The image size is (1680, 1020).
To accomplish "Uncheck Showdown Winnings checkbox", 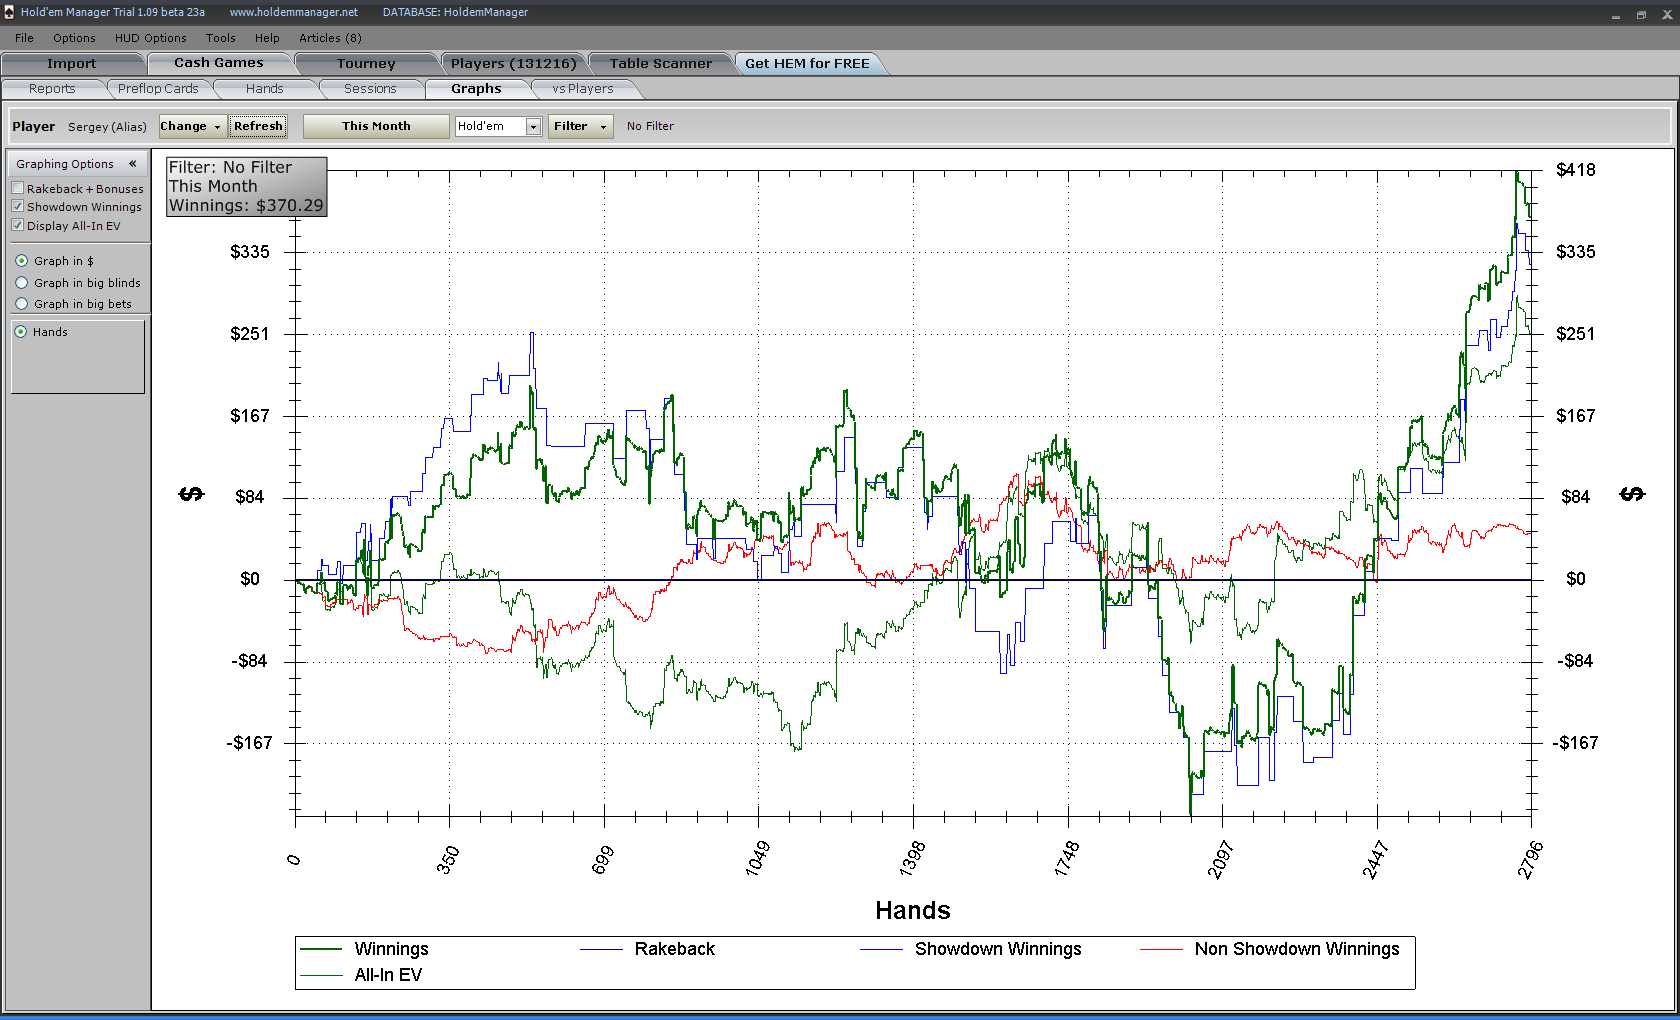I will pyautogui.click(x=18, y=207).
